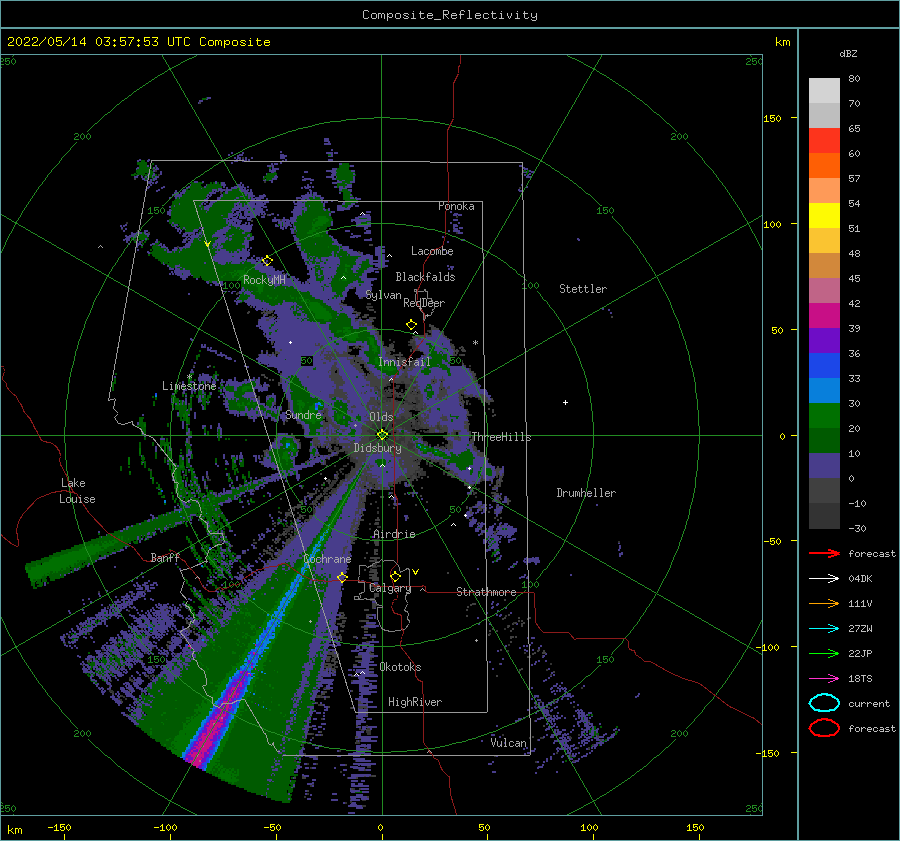This screenshot has height=841, width=900.
Task: Click the Blackfalds town label
Action: pyautogui.click(x=425, y=277)
